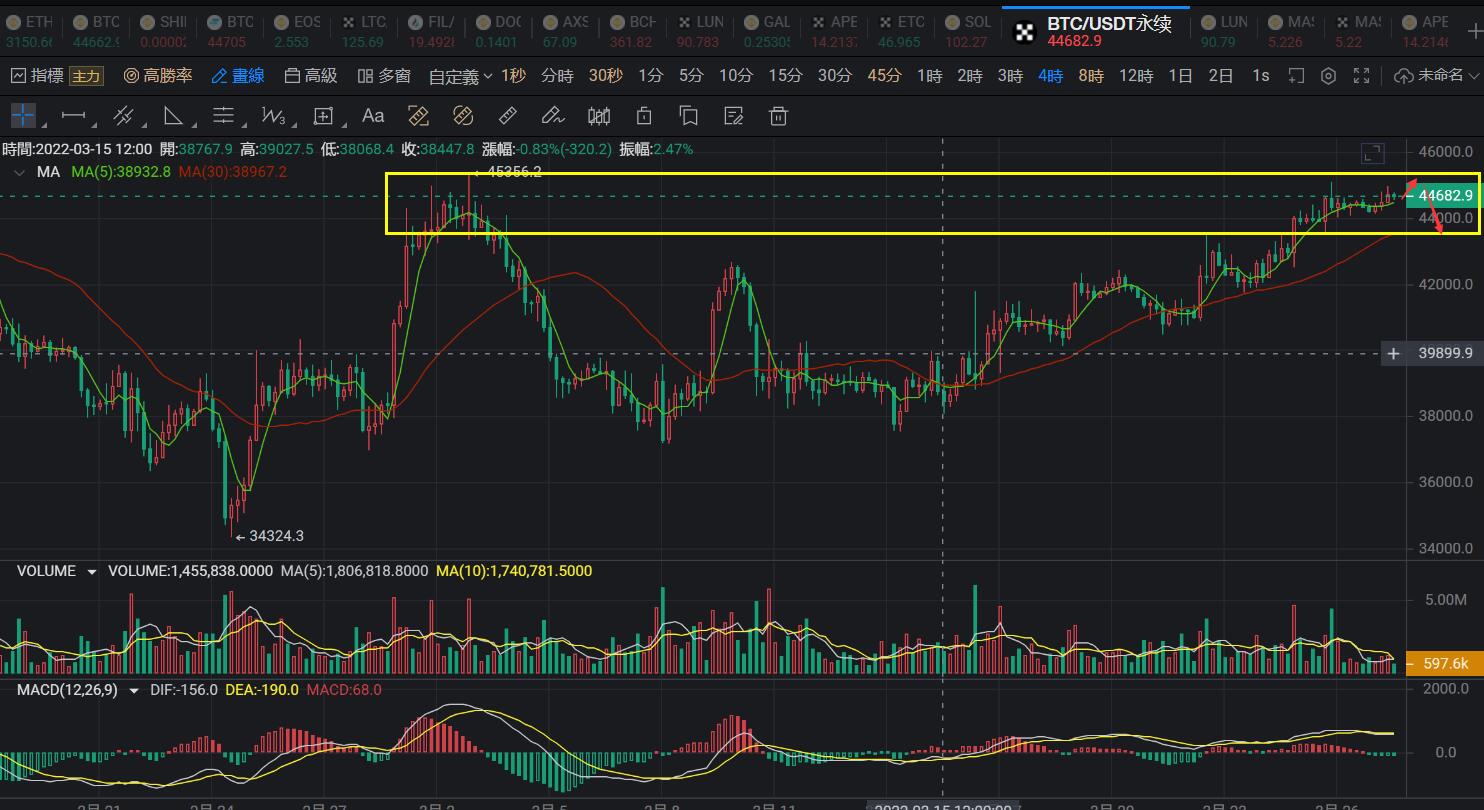Image resolution: width=1484 pixels, height=810 pixels.
Task: Enter fullscreen with the expand-corners icon
Action: point(1361,76)
